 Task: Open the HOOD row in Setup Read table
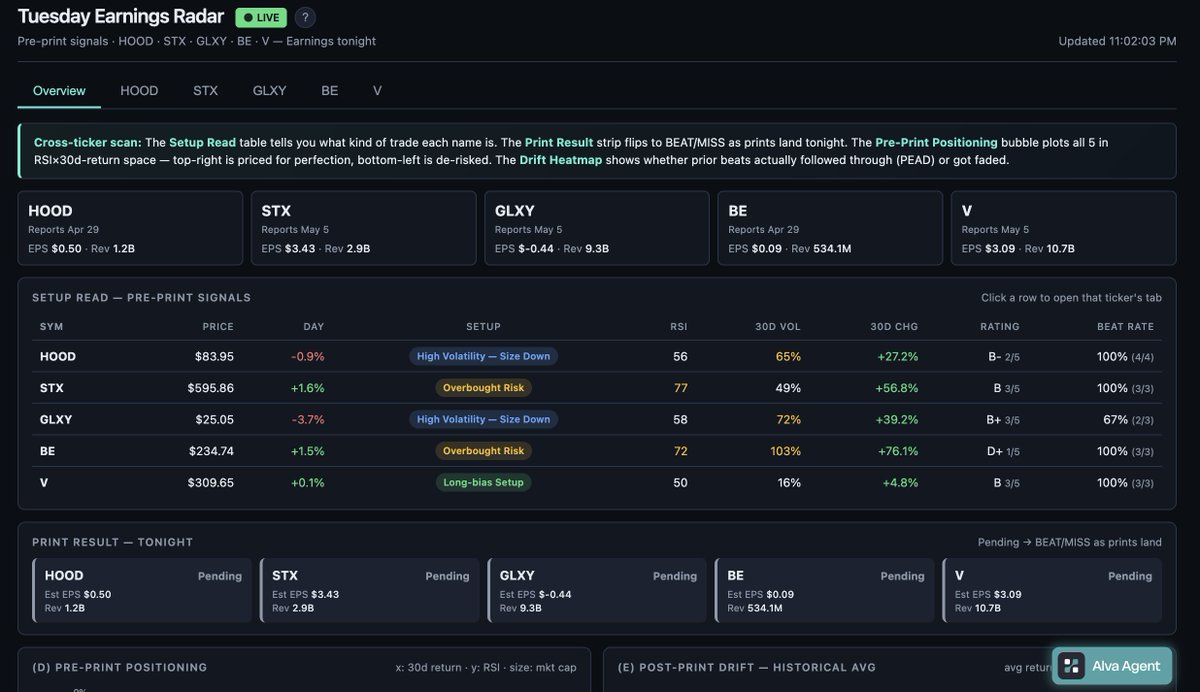tap(597, 356)
